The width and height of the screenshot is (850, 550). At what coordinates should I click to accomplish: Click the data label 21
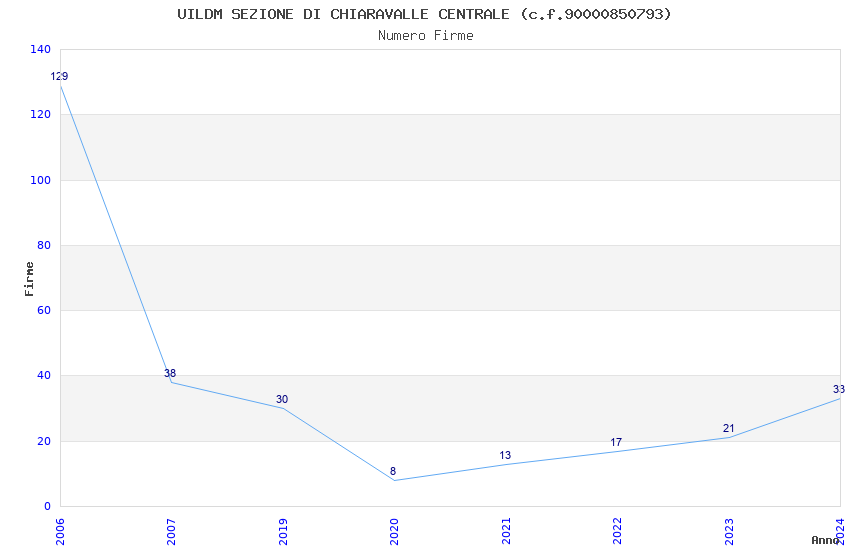729,429
